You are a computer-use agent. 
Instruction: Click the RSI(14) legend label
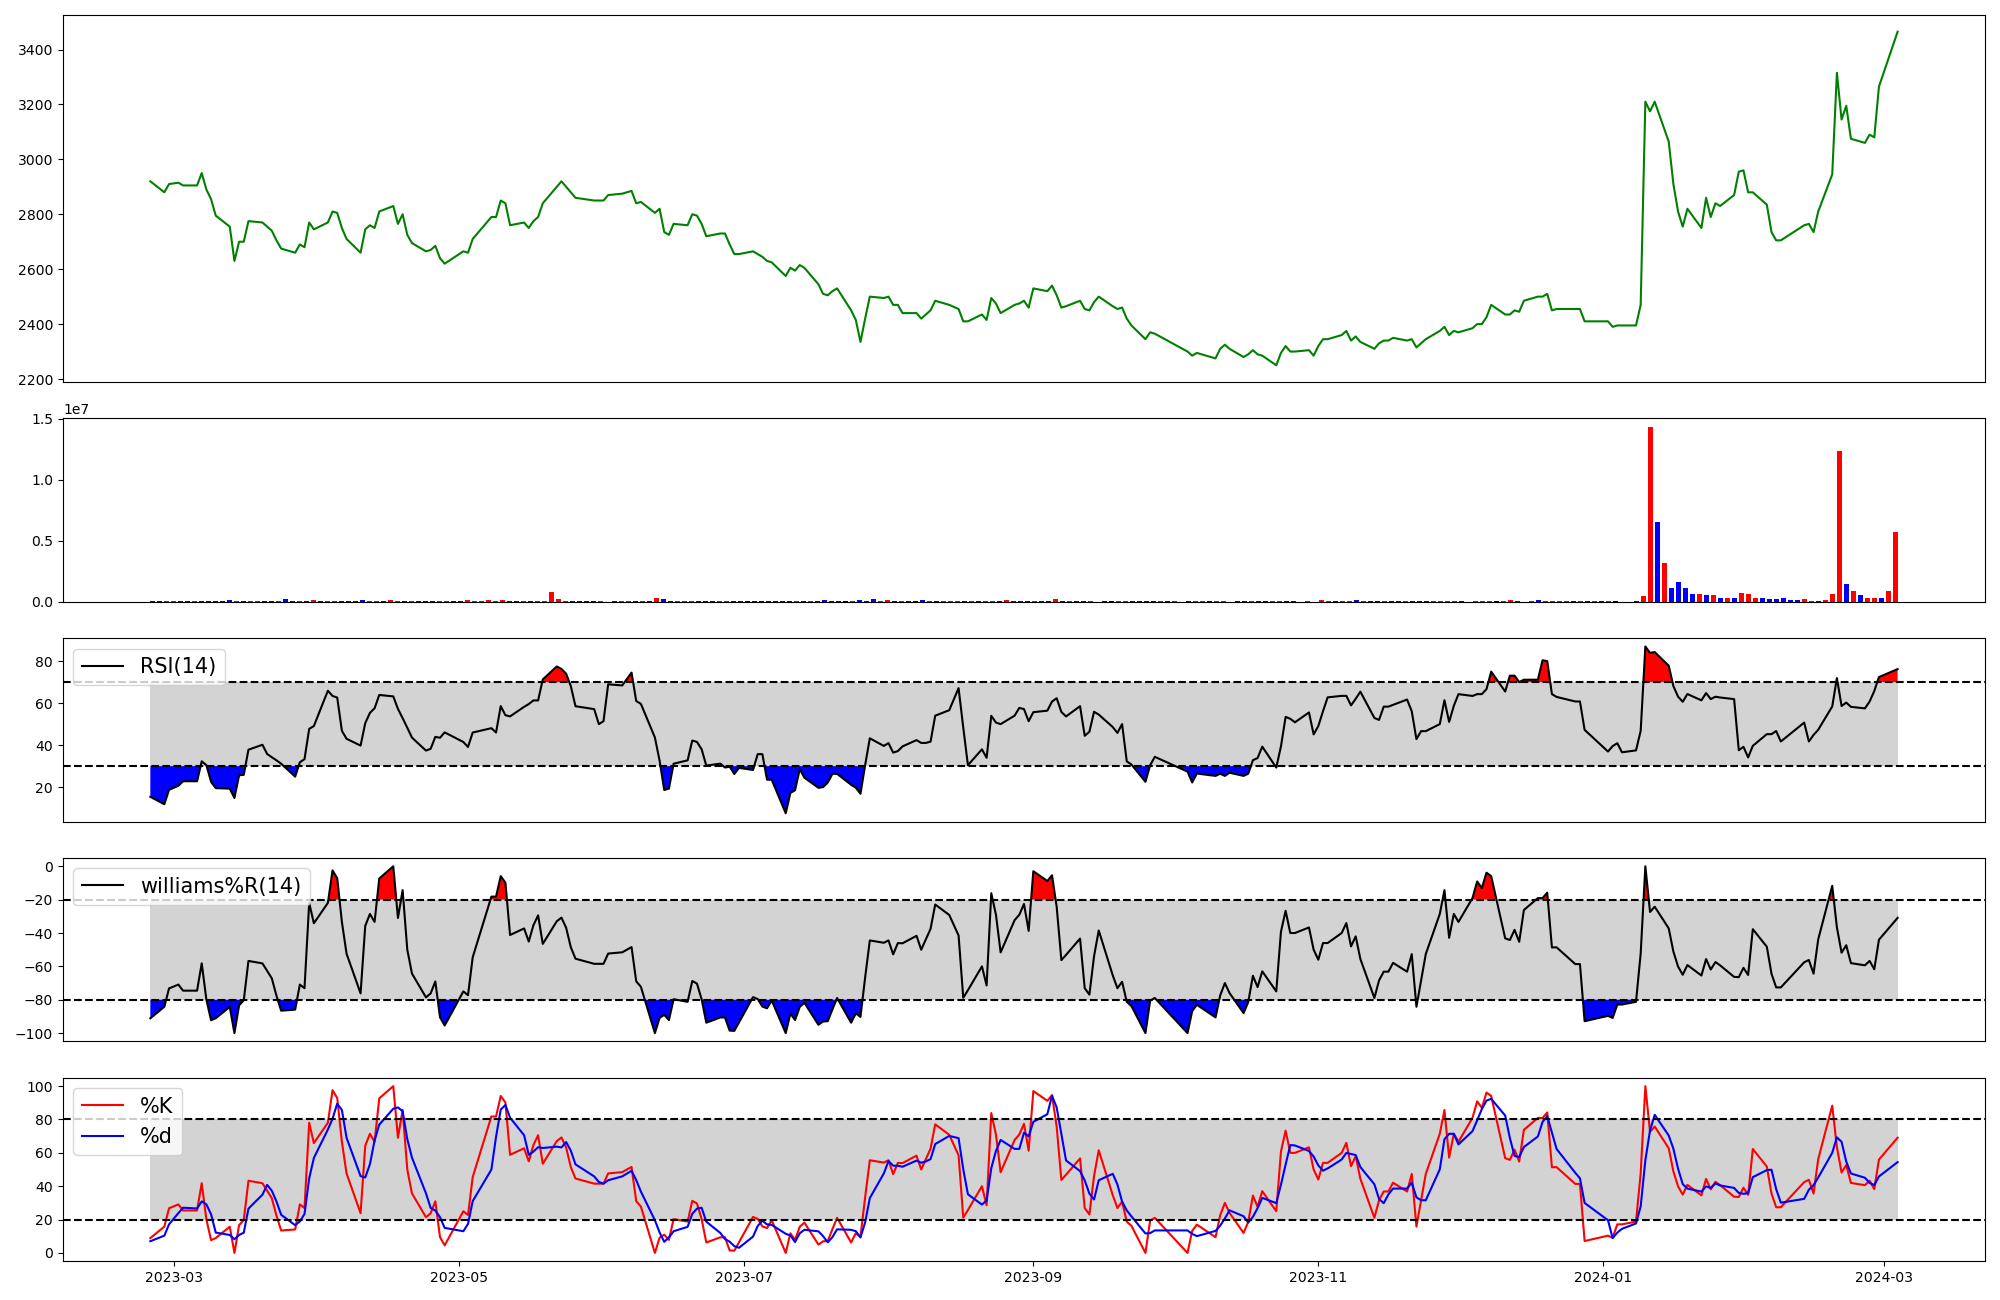click(x=177, y=666)
